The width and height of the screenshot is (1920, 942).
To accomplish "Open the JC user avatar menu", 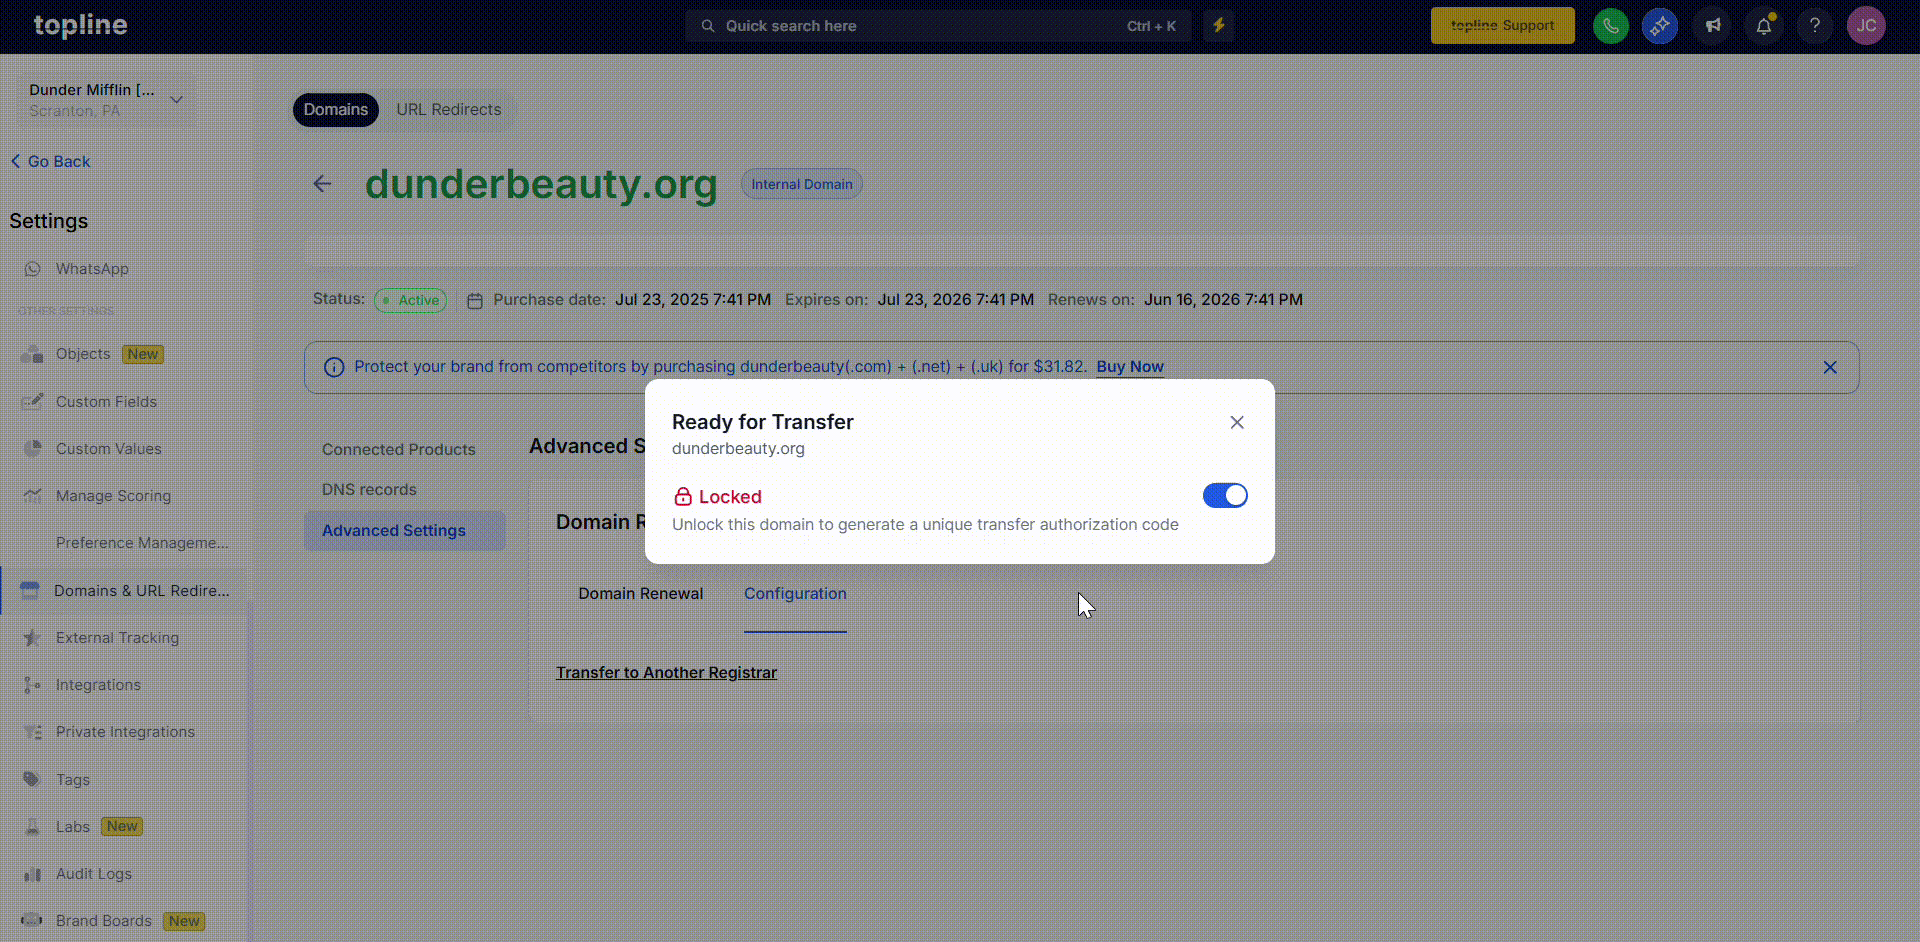I will pos(1866,26).
